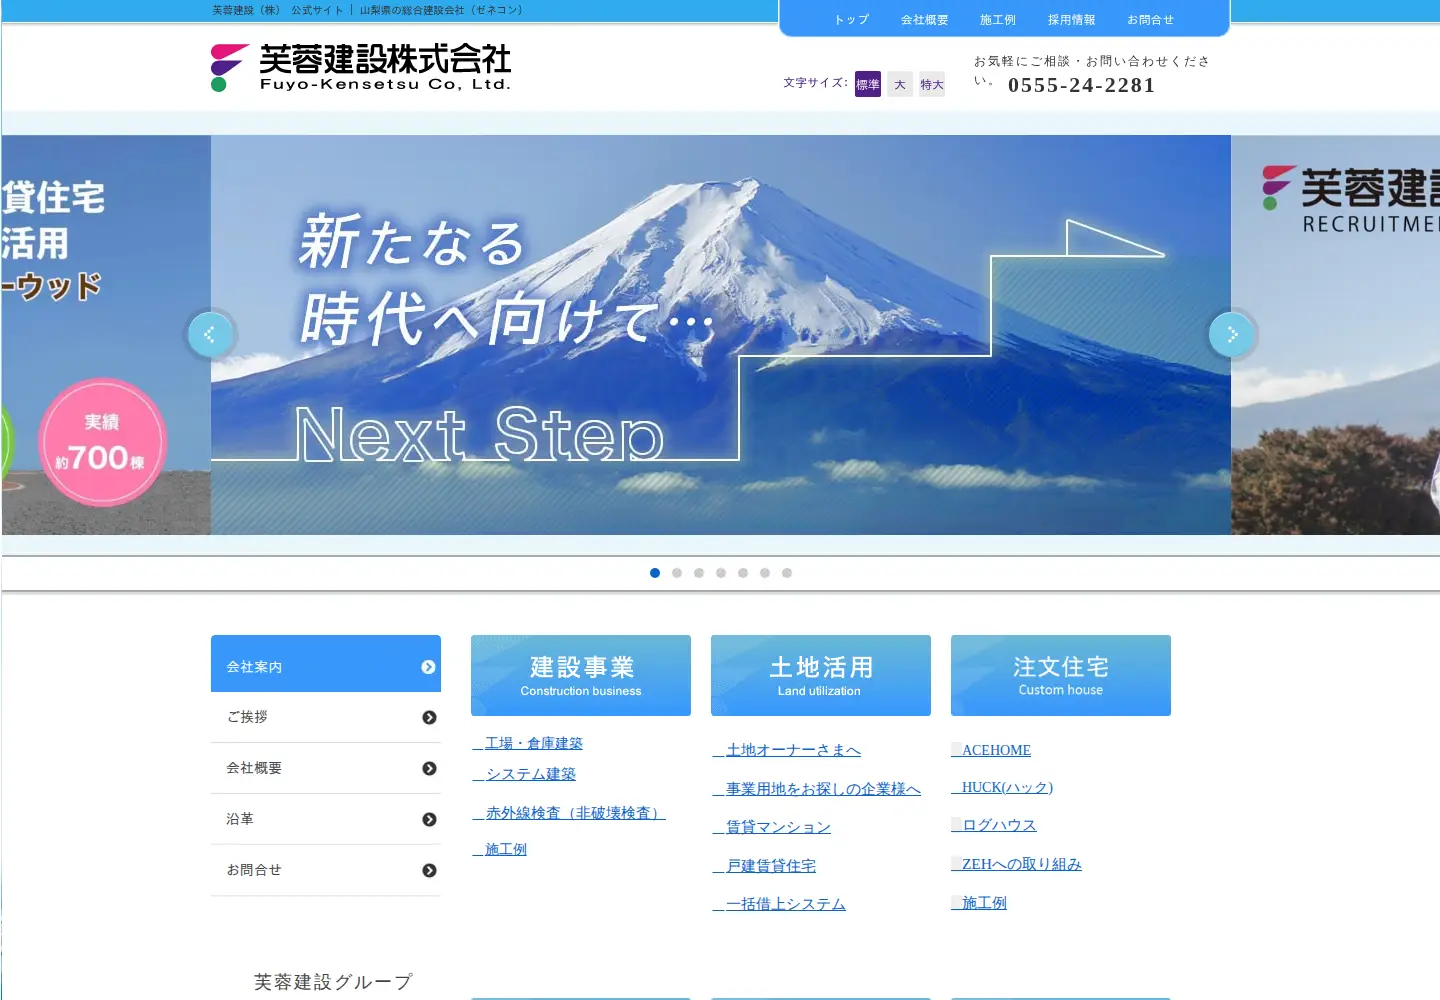
Task: Click arrow icon beside 会社概要 sidebar item
Action: [429, 768]
